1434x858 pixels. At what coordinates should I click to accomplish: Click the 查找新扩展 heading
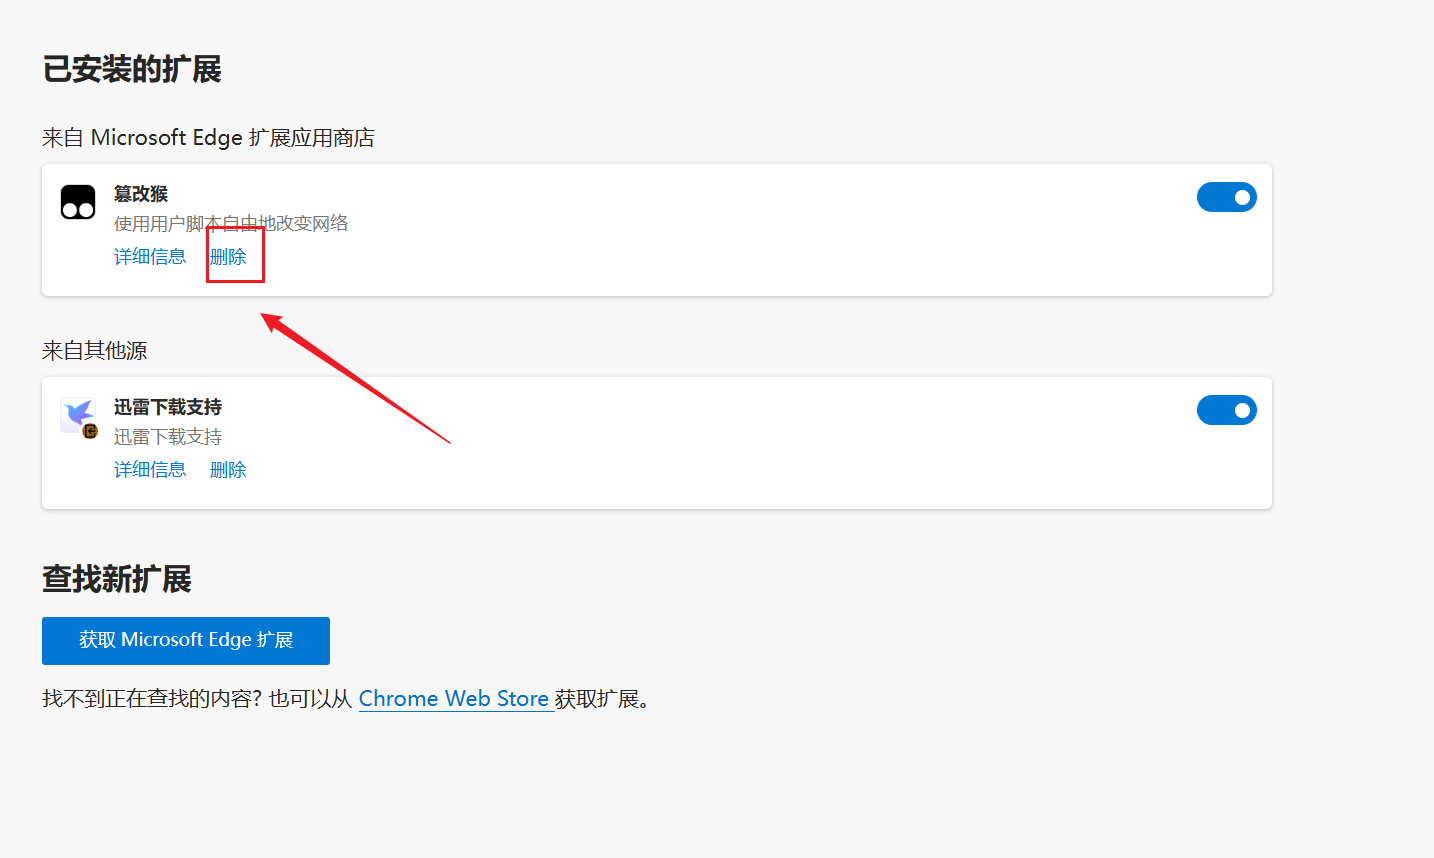click(x=117, y=580)
